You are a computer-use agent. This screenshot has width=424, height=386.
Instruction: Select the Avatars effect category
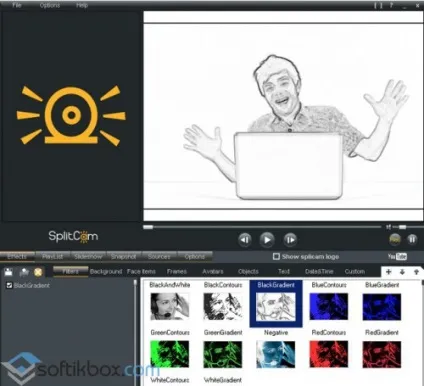[x=213, y=272]
